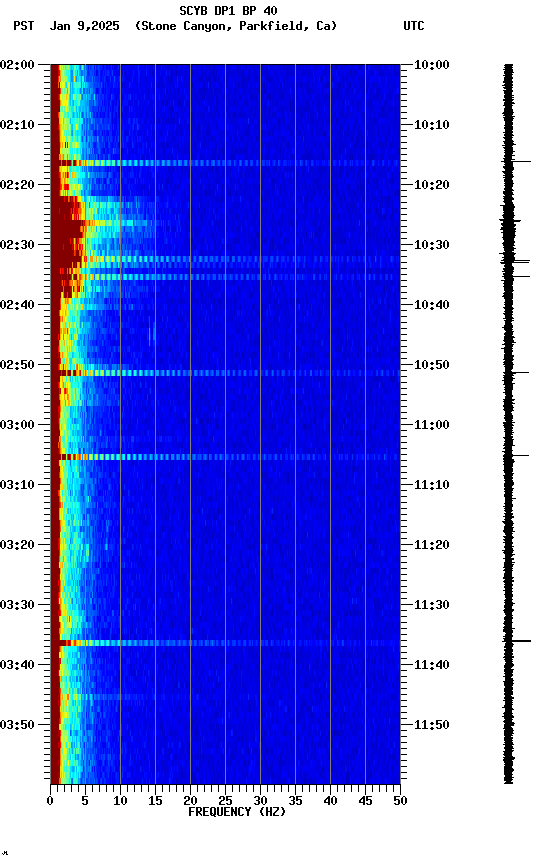This screenshot has height=864, width=552.
Task: Click the 10 Hz frequency axis label
Action: coord(120,801)
